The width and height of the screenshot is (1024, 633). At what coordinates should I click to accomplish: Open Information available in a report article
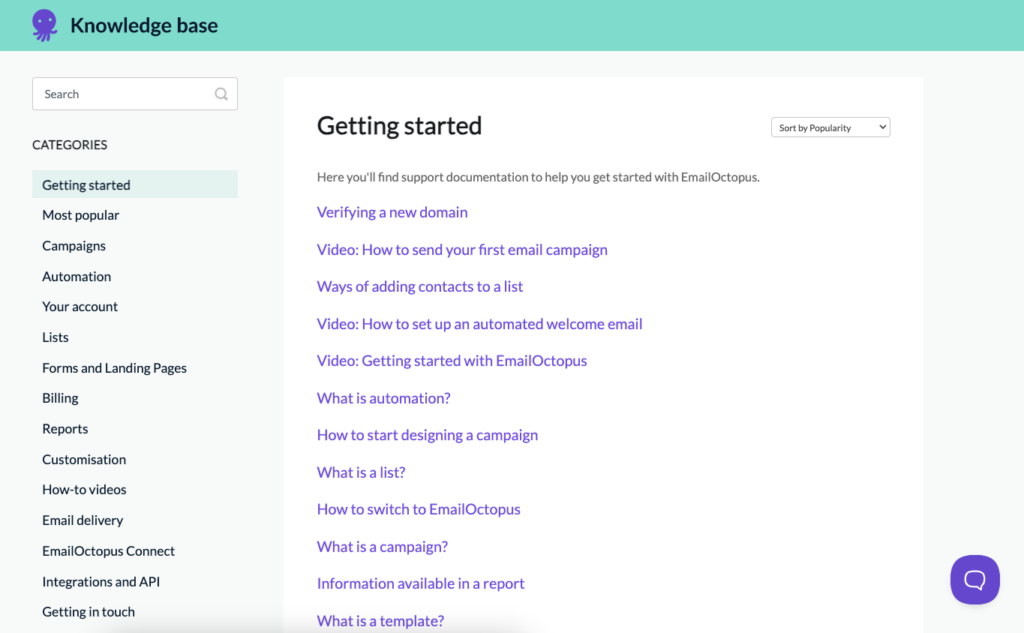[x=420, y=583]
